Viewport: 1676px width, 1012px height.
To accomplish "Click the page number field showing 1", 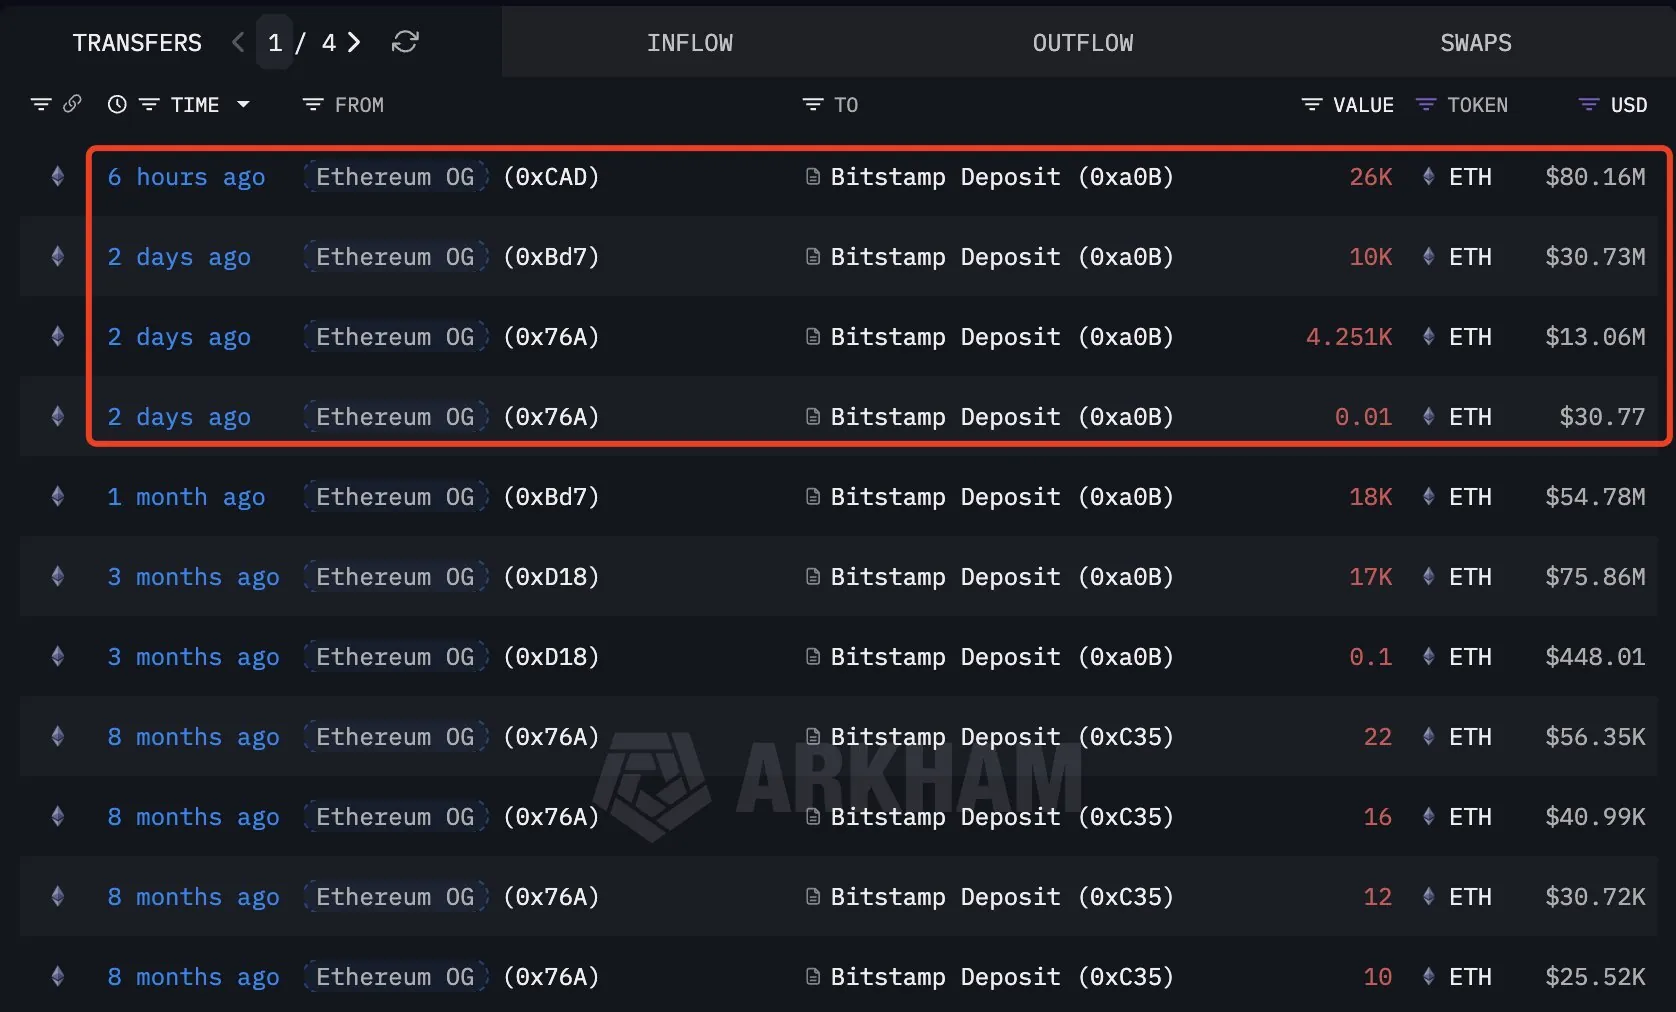I will tap(275, 43).
